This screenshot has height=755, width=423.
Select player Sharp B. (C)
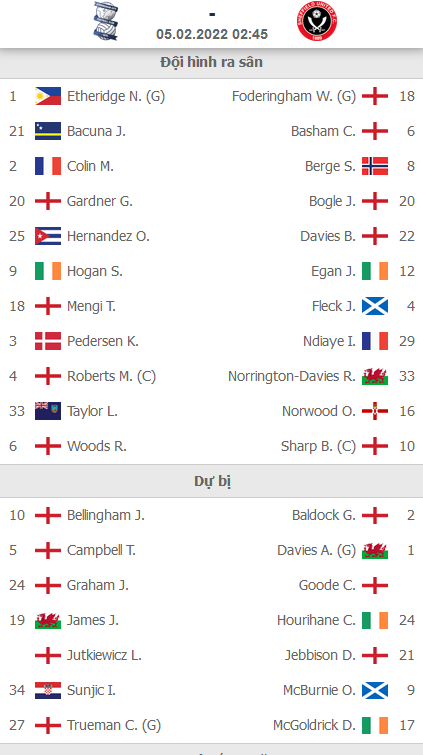coord(318,446)
